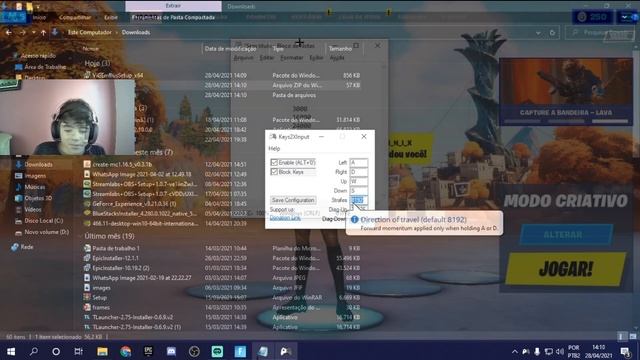Open Notepad Ajuda menu
The width and height of the screenshot is (640, 360).
(337, 58)
